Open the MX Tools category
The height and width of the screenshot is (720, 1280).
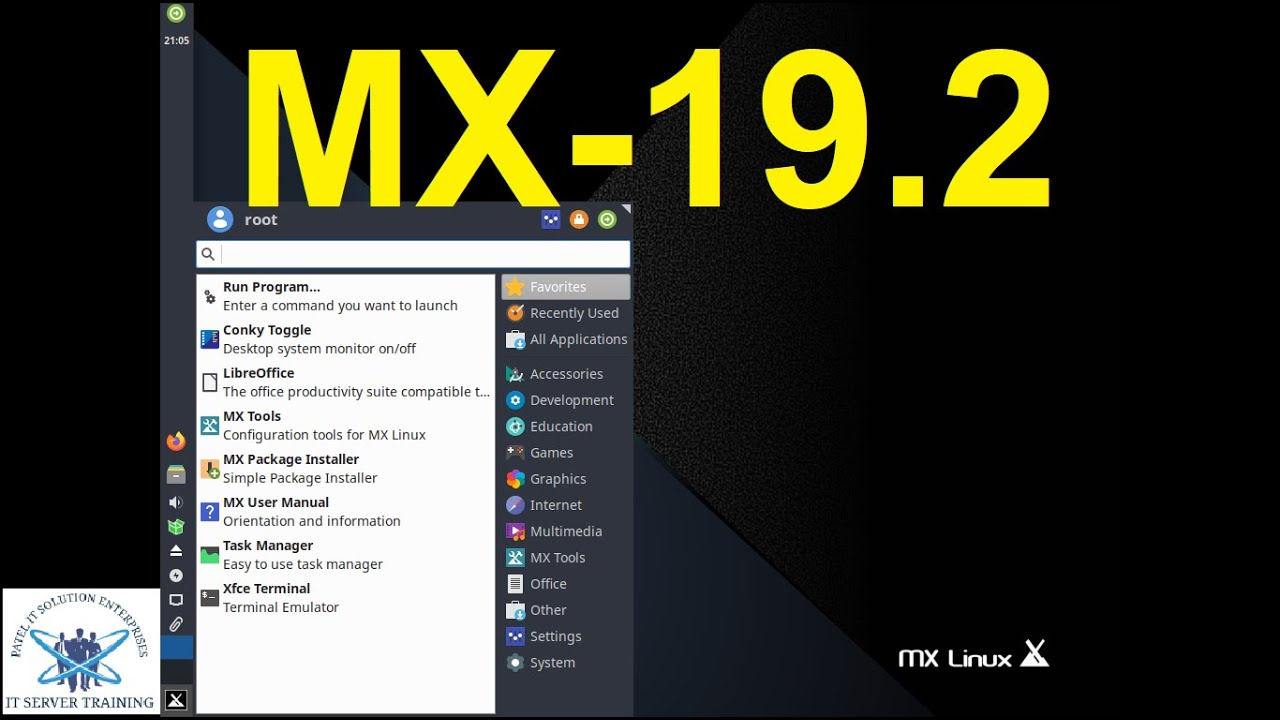tap(566, 558)
